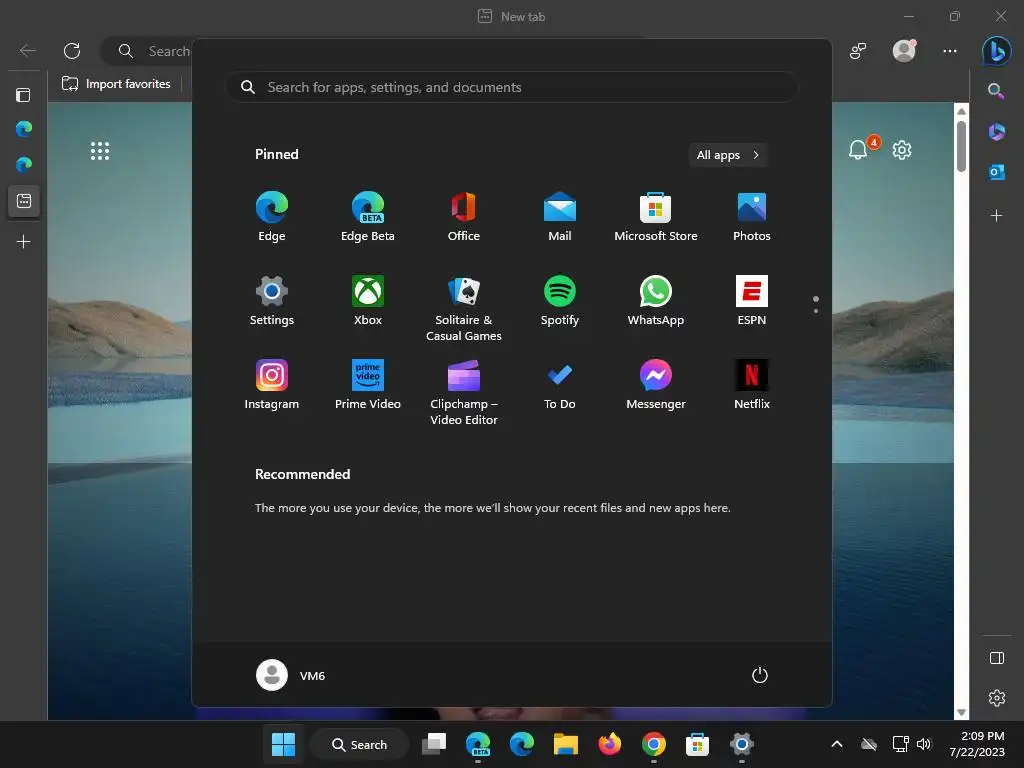Add a site to Edge sidebar

[x=996, y=216]
